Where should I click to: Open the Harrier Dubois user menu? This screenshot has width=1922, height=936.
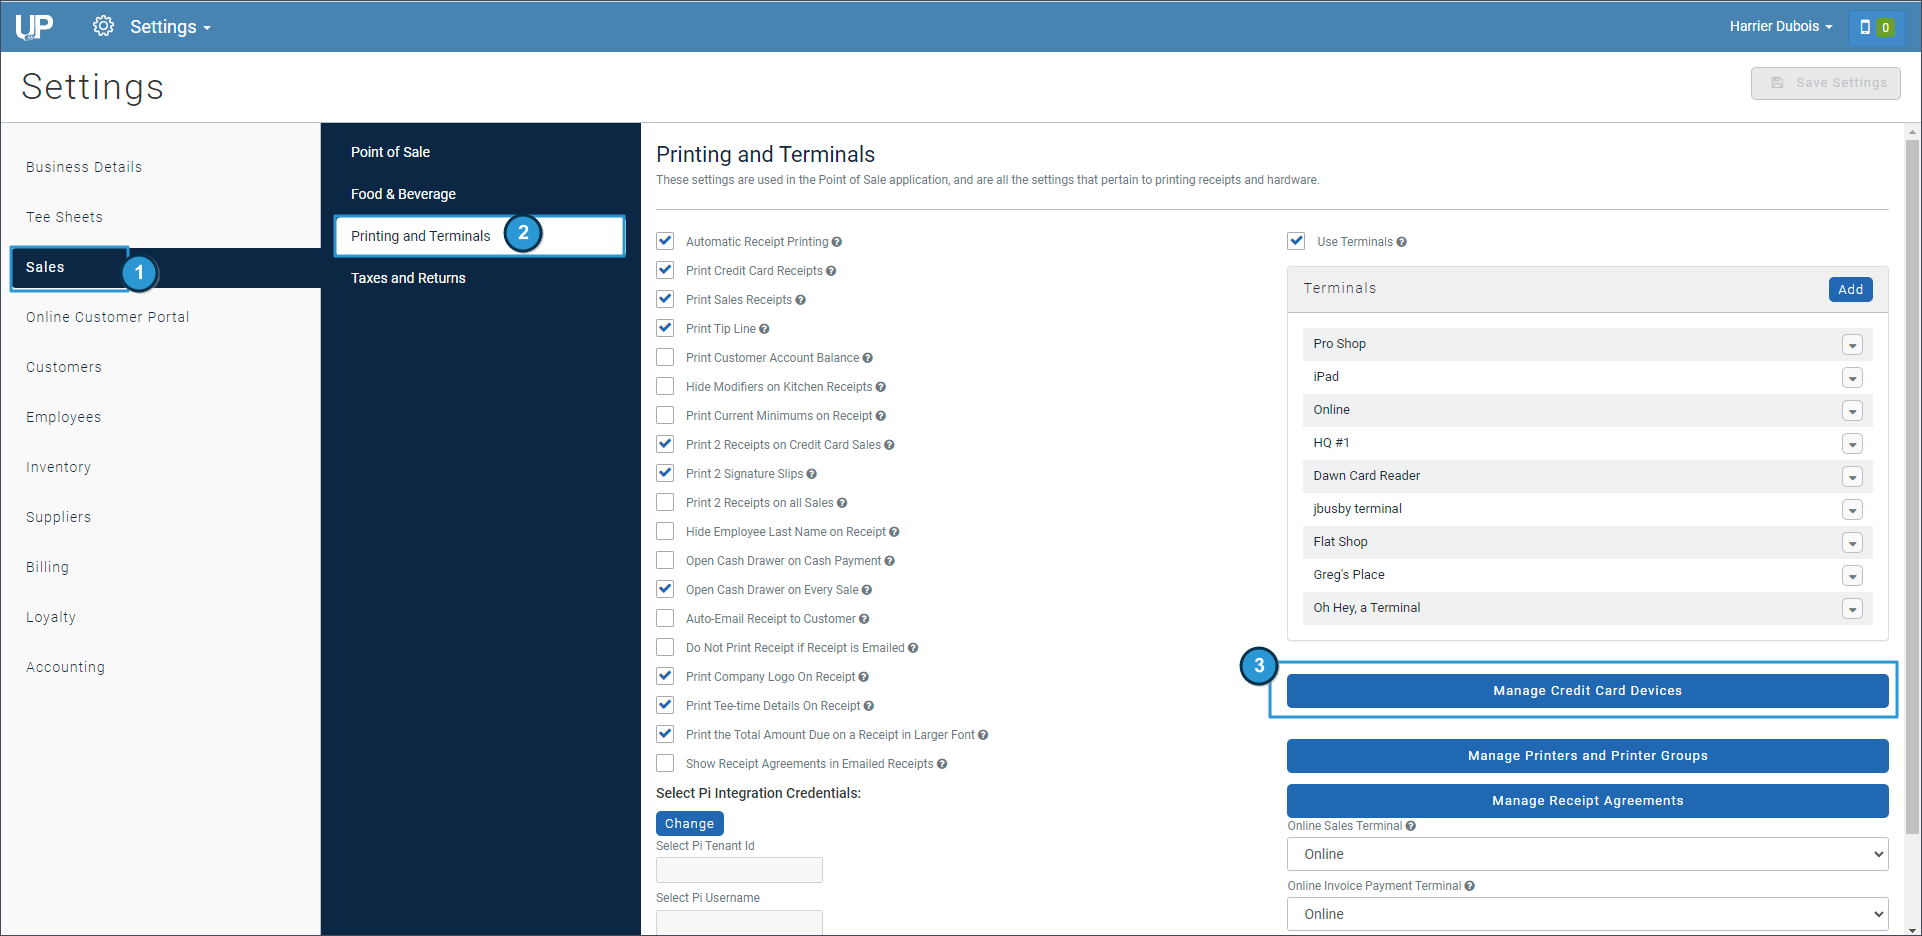(x=1780, y=27)
